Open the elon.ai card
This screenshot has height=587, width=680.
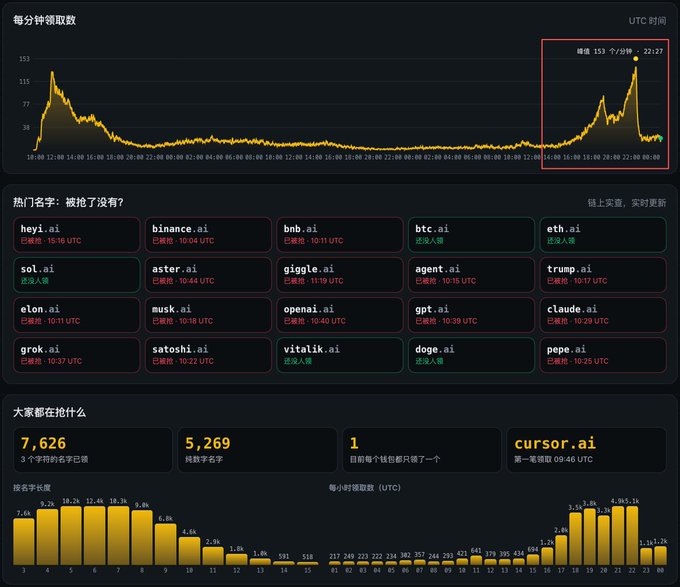76,315
